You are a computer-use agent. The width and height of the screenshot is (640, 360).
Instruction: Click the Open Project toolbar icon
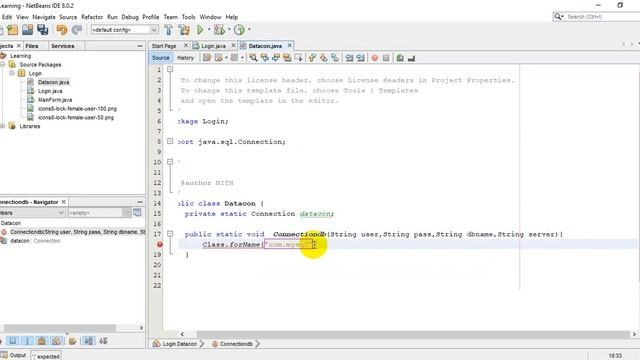tap(27, 30)
